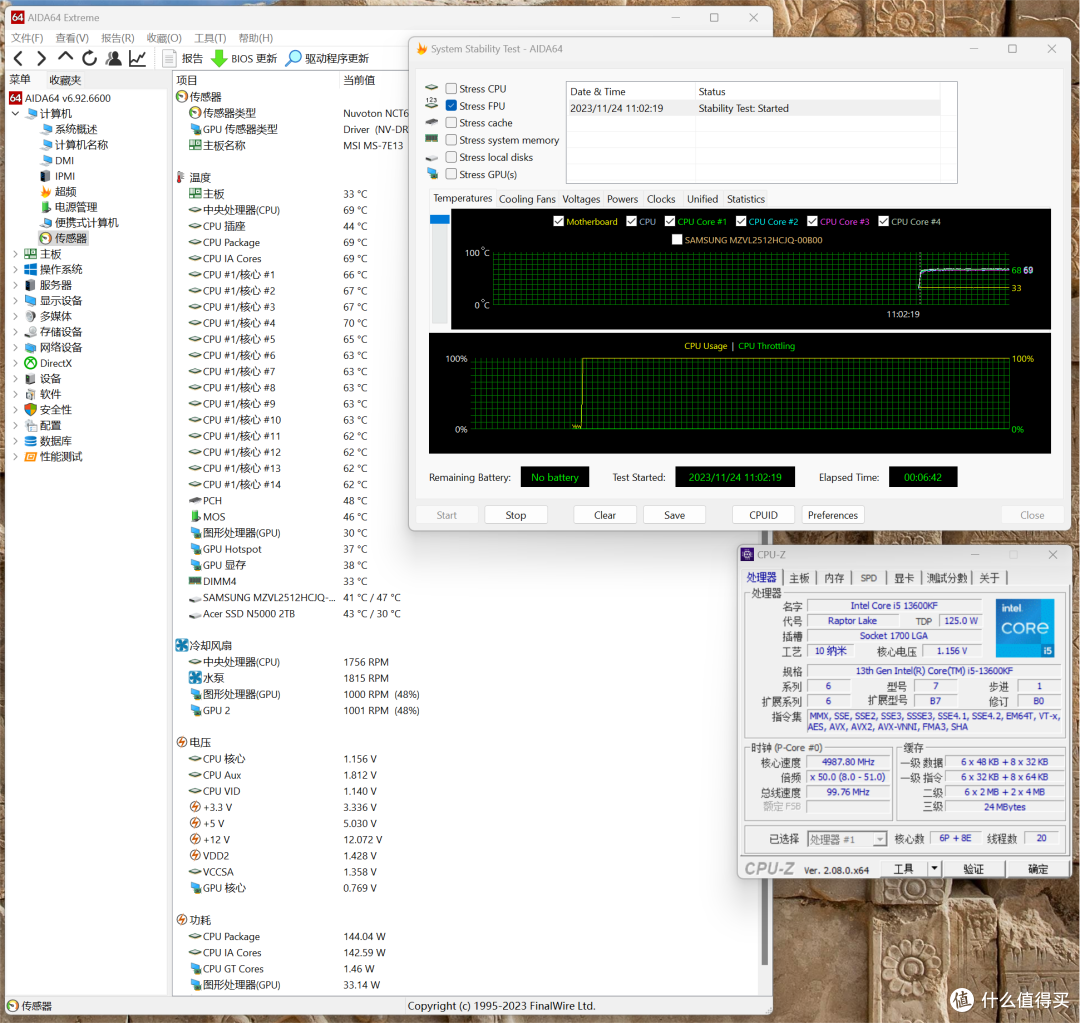Open the 工具 dropdown arrow in CPU-Z

coord(935,869)
